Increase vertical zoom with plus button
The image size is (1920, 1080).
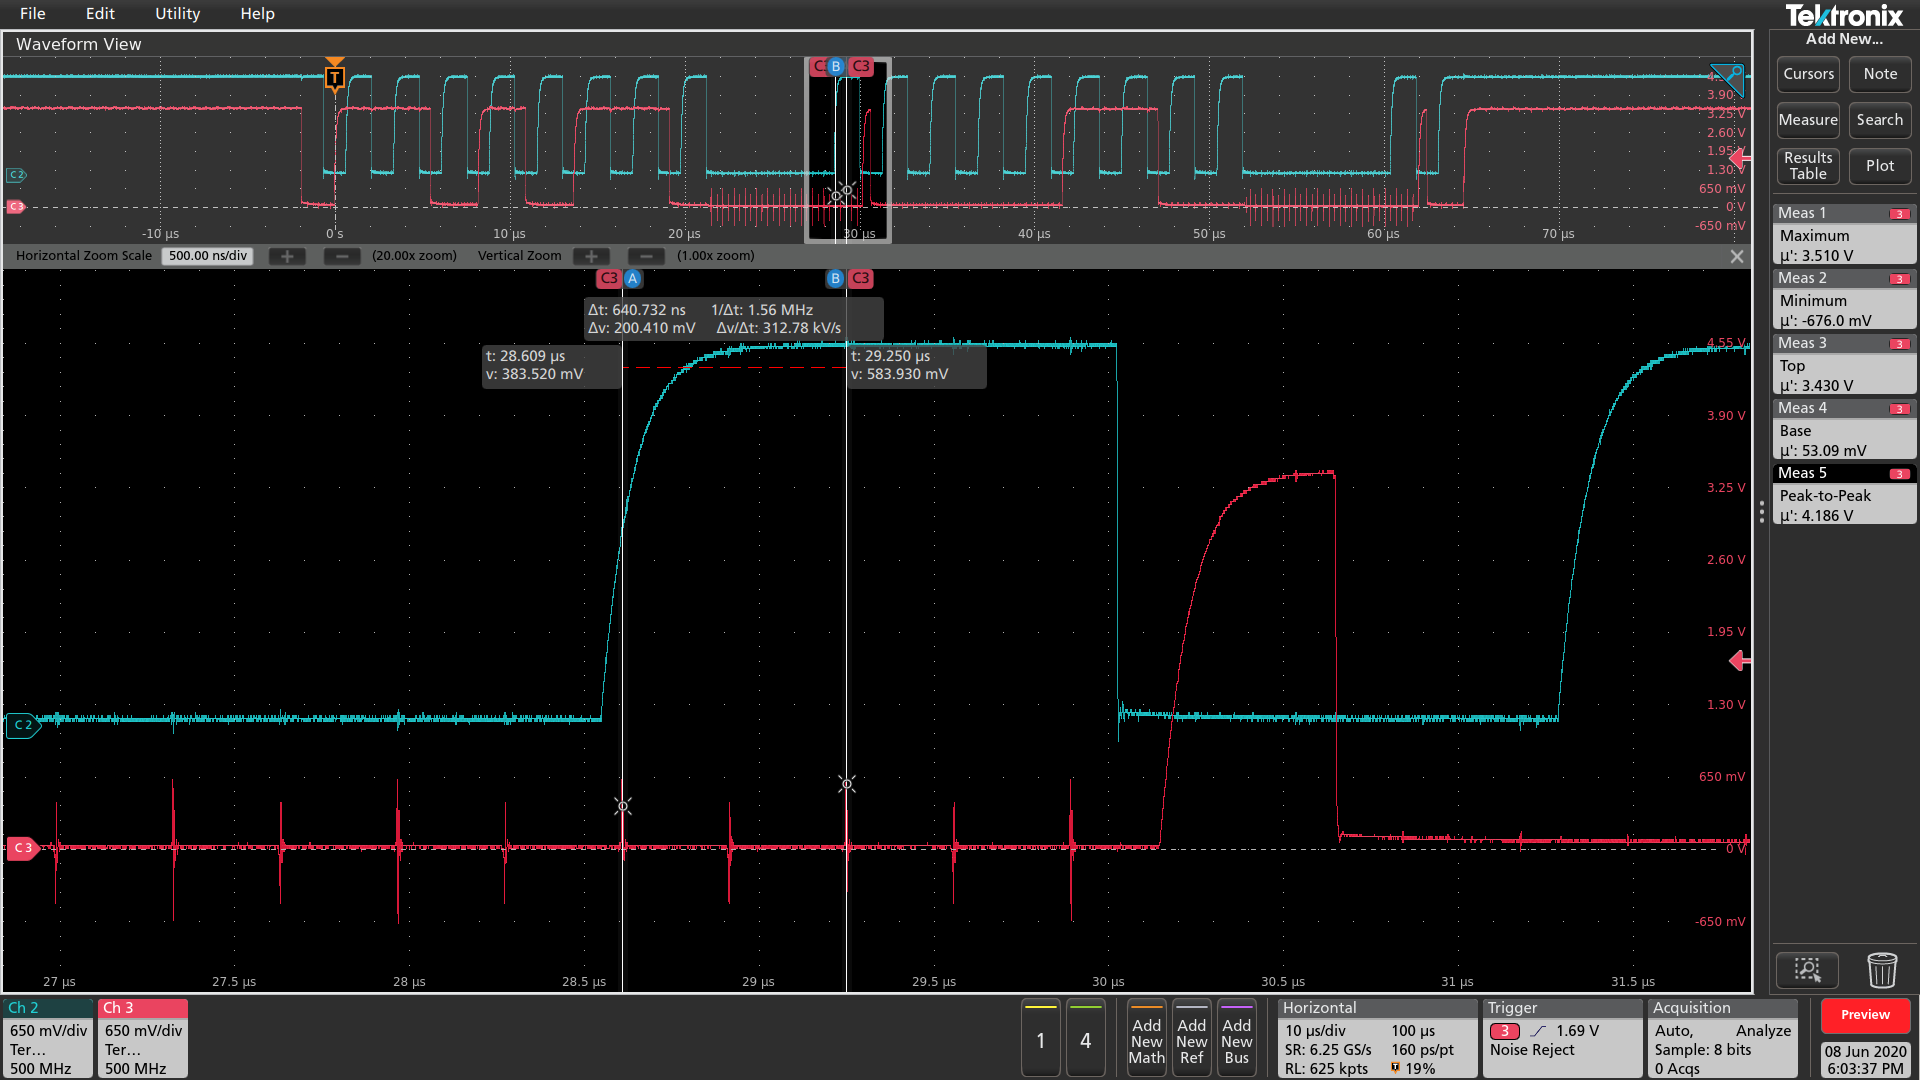pos(591,256)
